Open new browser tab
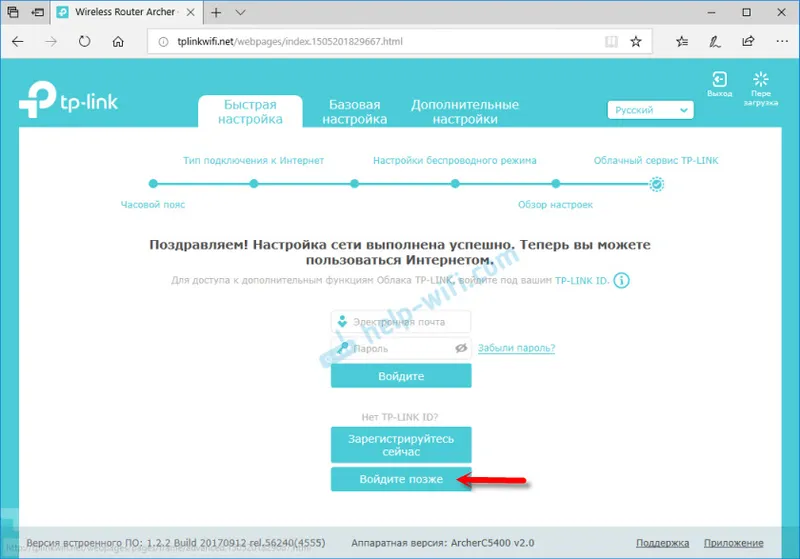Screen dimensions: 800x559 point(216,12)
